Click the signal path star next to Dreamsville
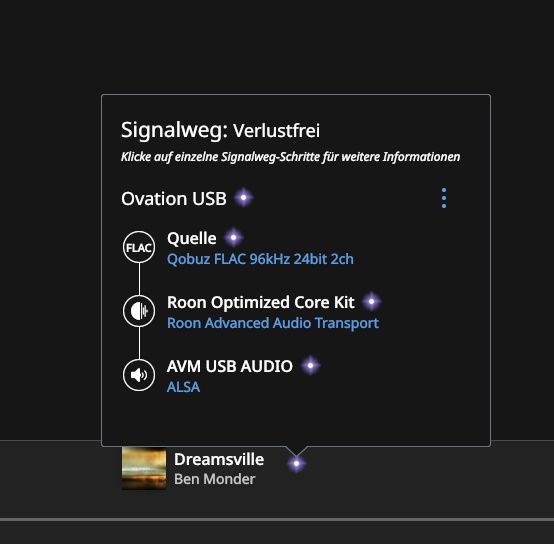554x544 pixels. [x=296, y=463]
